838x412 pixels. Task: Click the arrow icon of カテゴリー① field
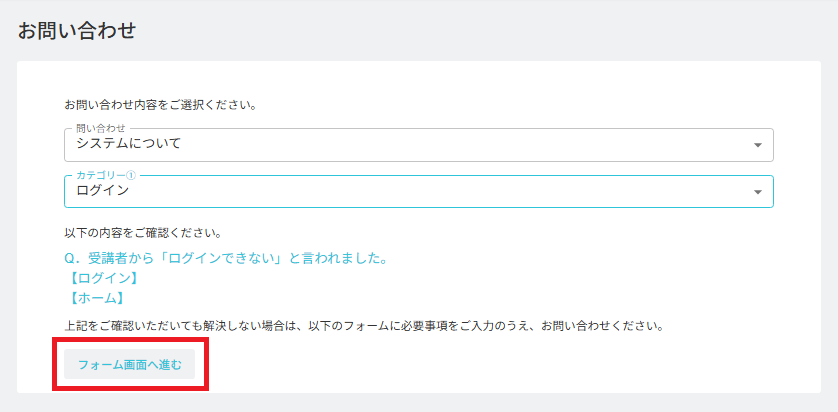coord(757,192)
